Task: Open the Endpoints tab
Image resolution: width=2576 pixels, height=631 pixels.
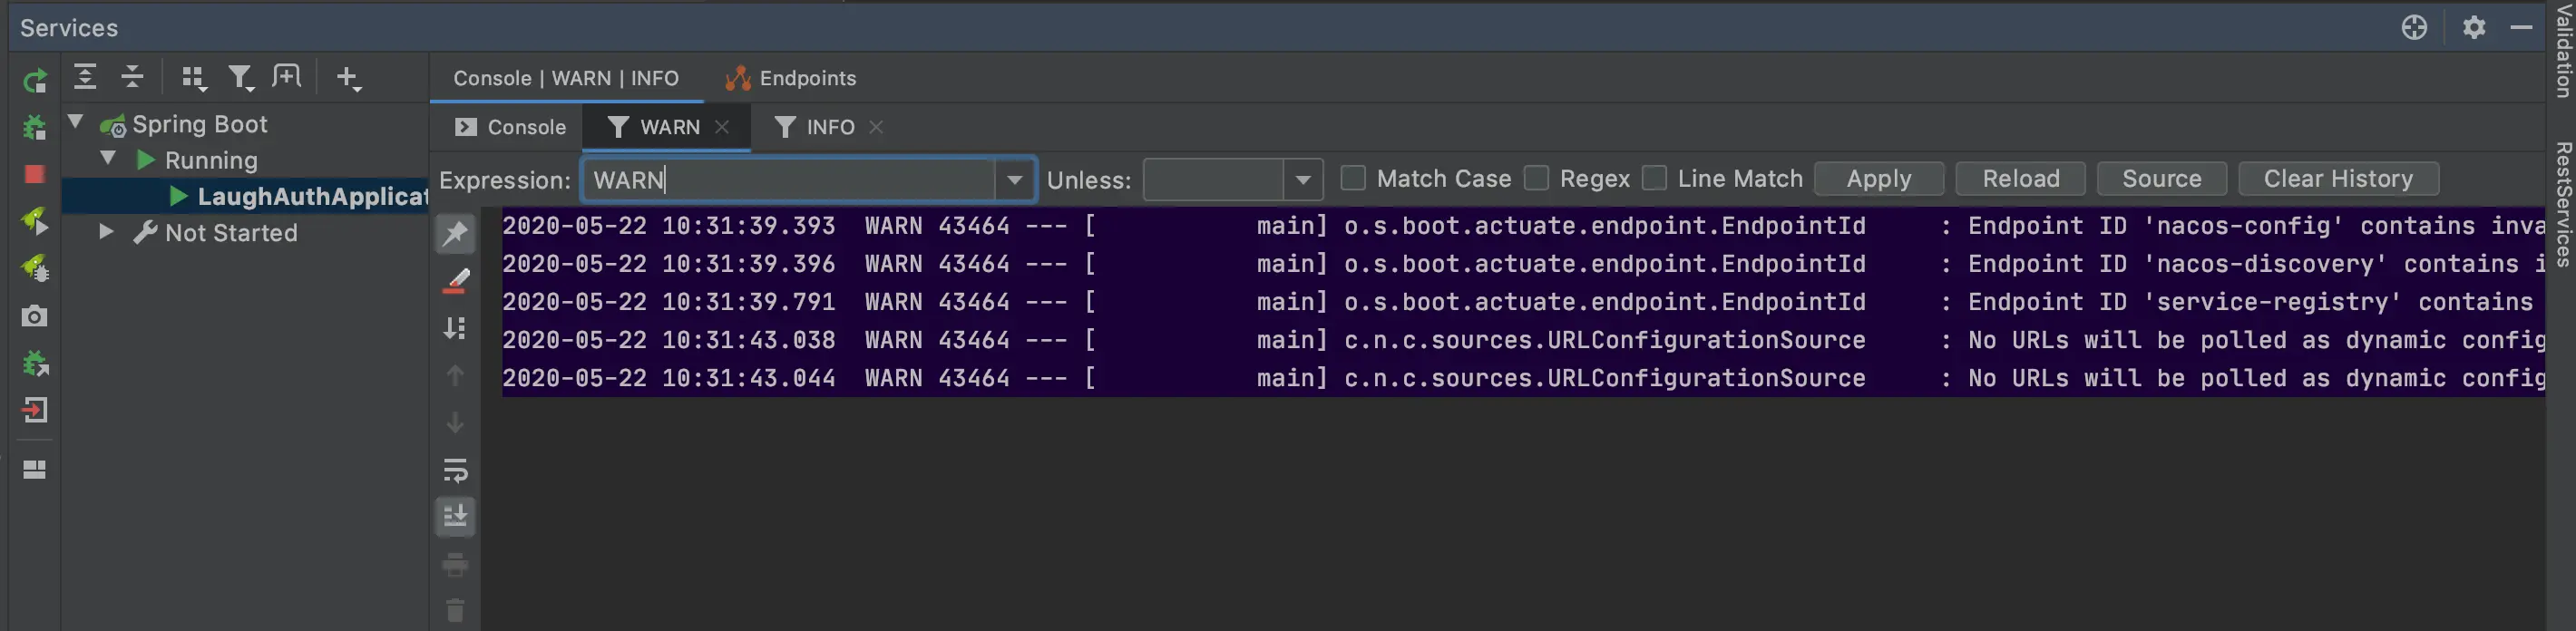Action: 791,78
